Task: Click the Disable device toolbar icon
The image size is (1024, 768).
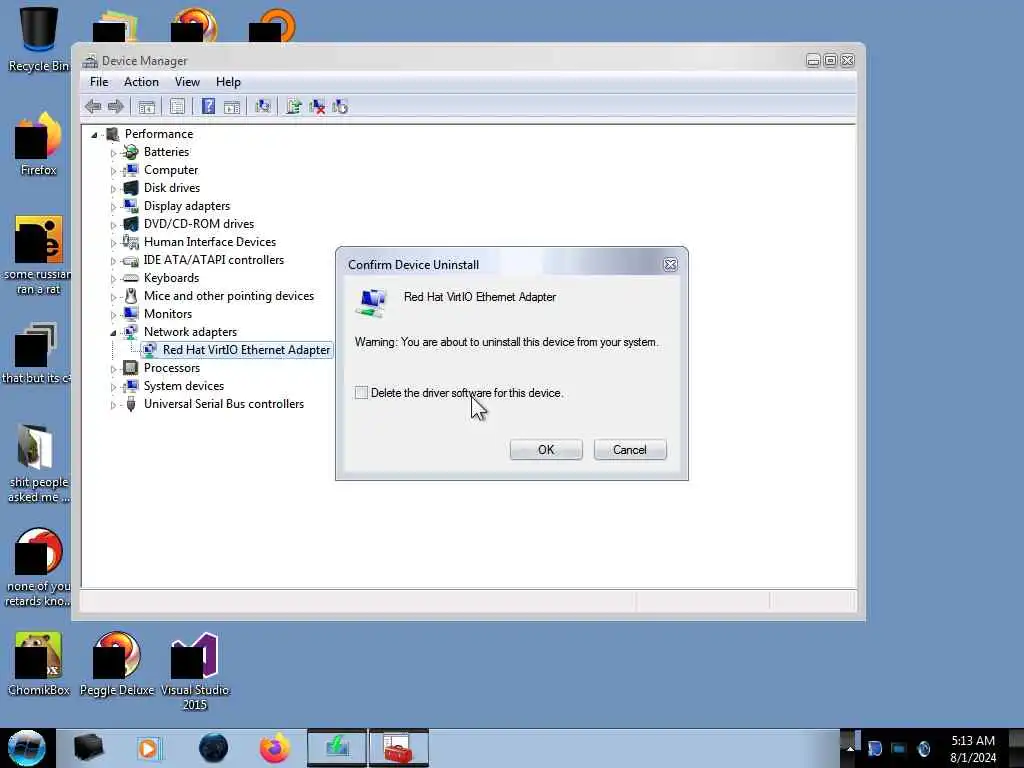Action: coord(340,106)
